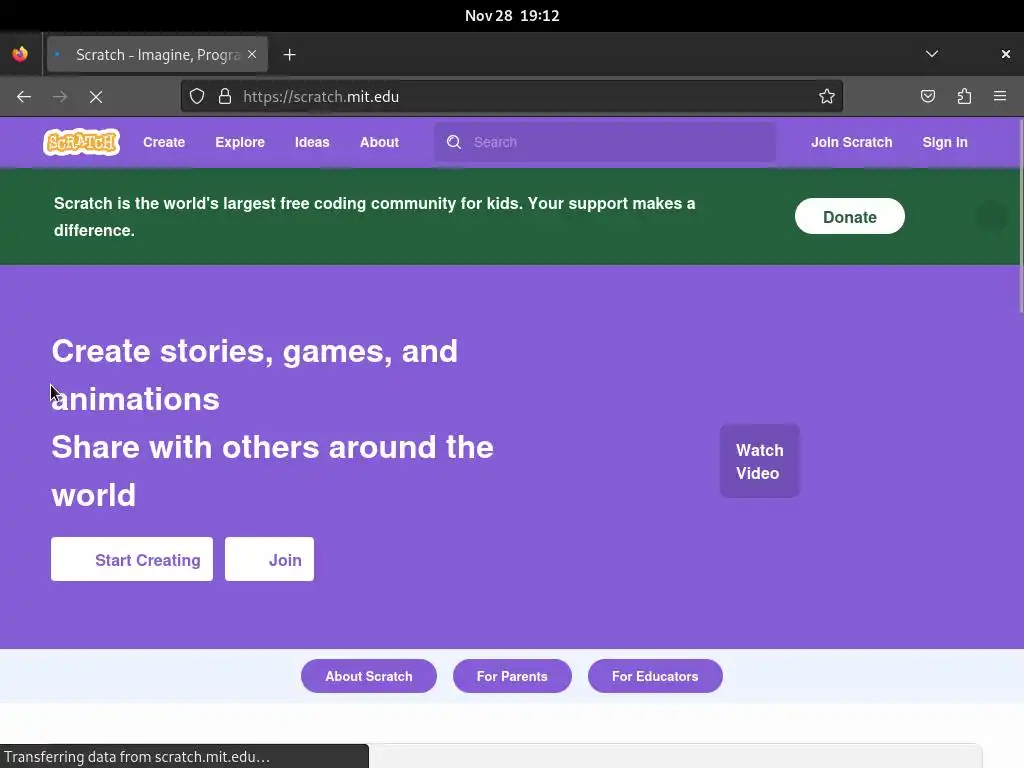Image resolution: width=1024 pixels, height=768 pixels.
Task: Open the clock and date panel
Action: pos(512,16)
